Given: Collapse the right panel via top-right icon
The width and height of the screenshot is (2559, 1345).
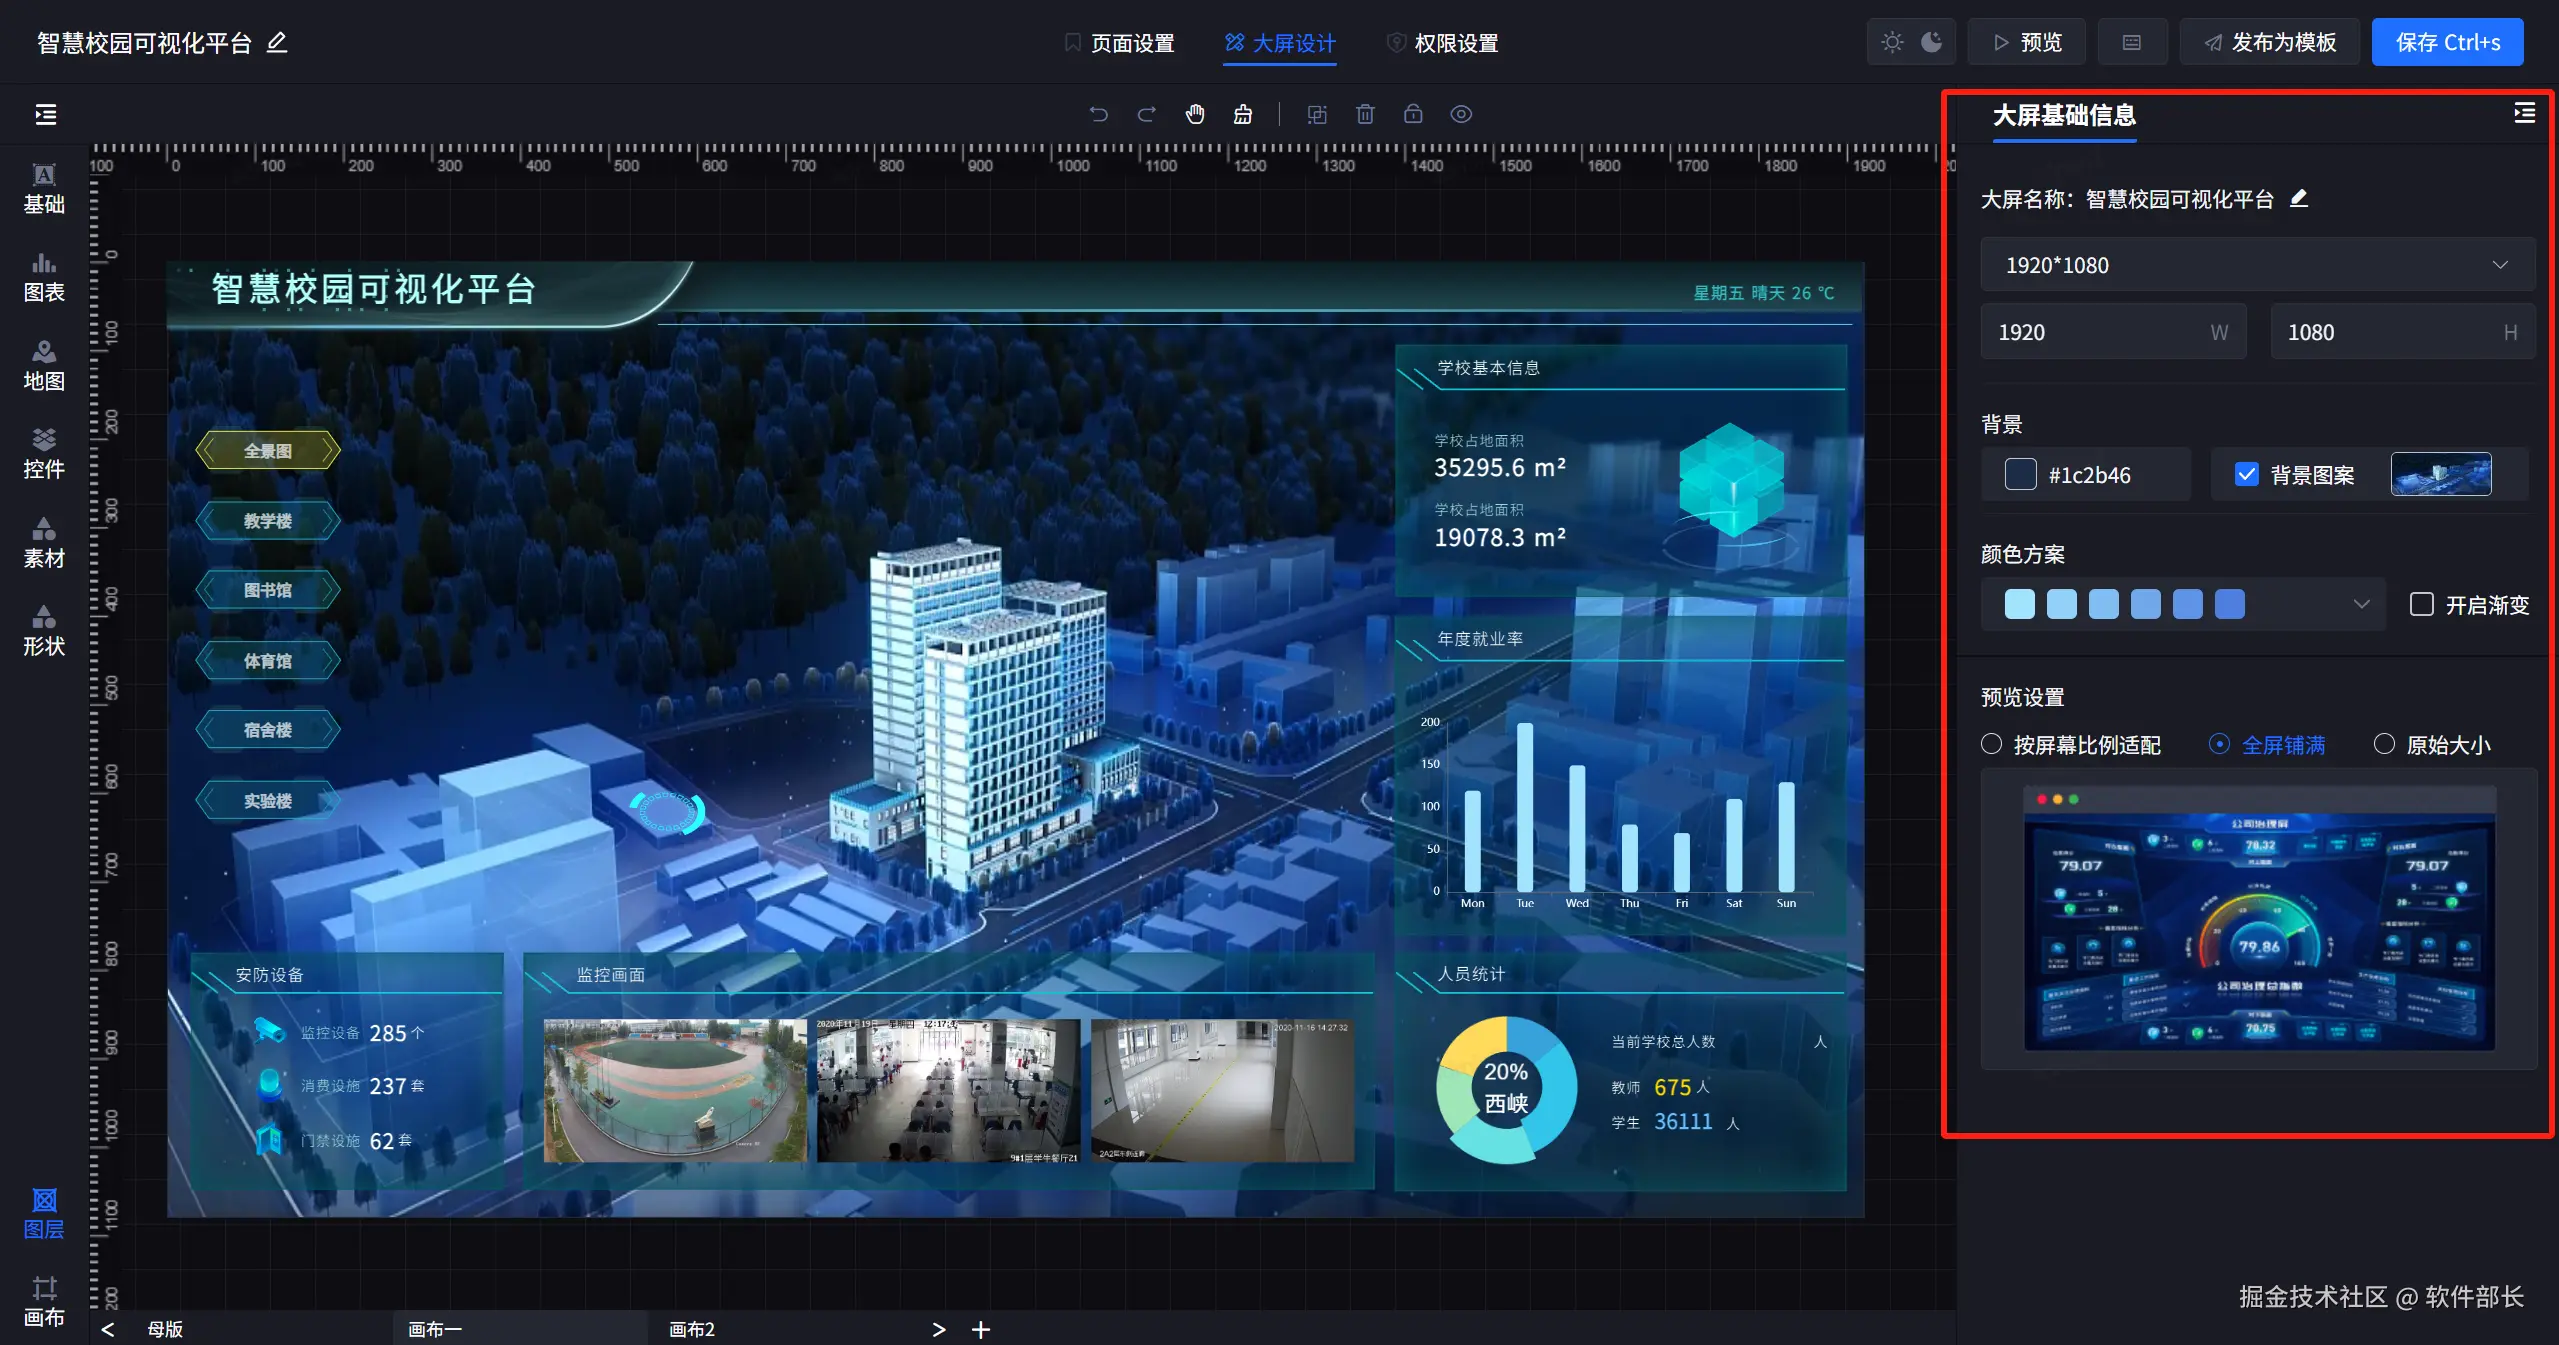Looking at the screenshot, I should [x=2524, y=113].
